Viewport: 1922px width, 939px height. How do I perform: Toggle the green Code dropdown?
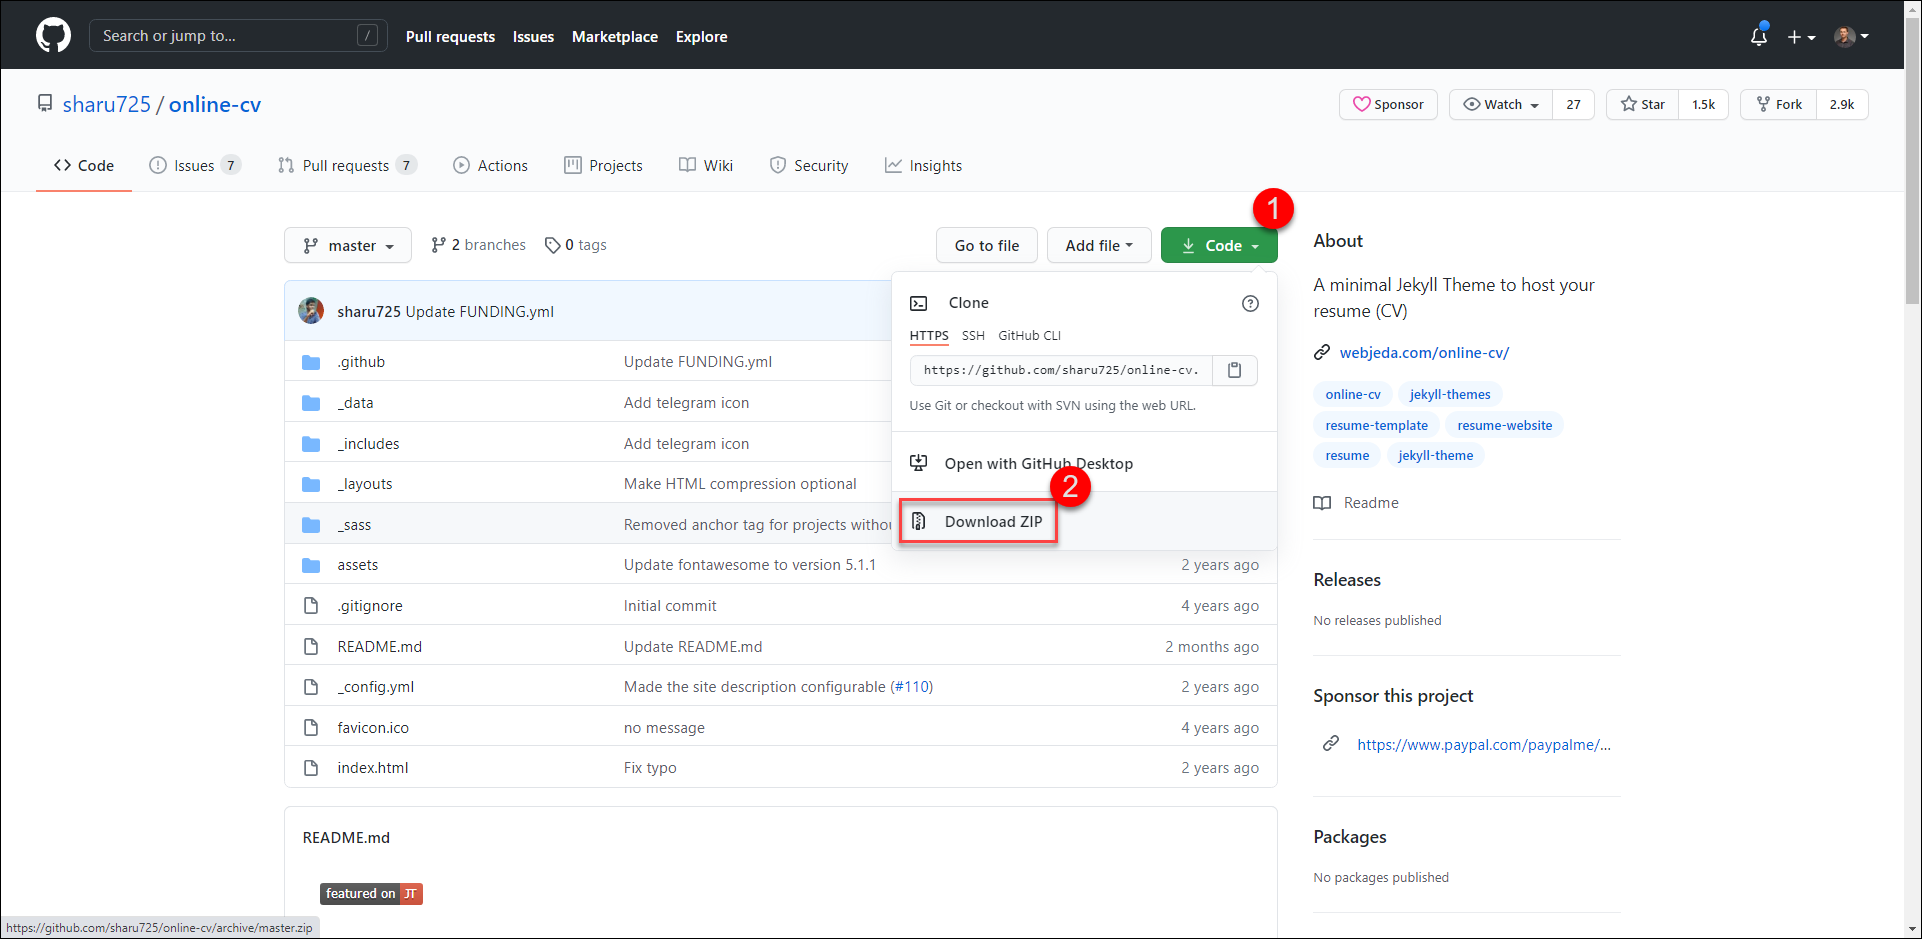[1219, 245]
